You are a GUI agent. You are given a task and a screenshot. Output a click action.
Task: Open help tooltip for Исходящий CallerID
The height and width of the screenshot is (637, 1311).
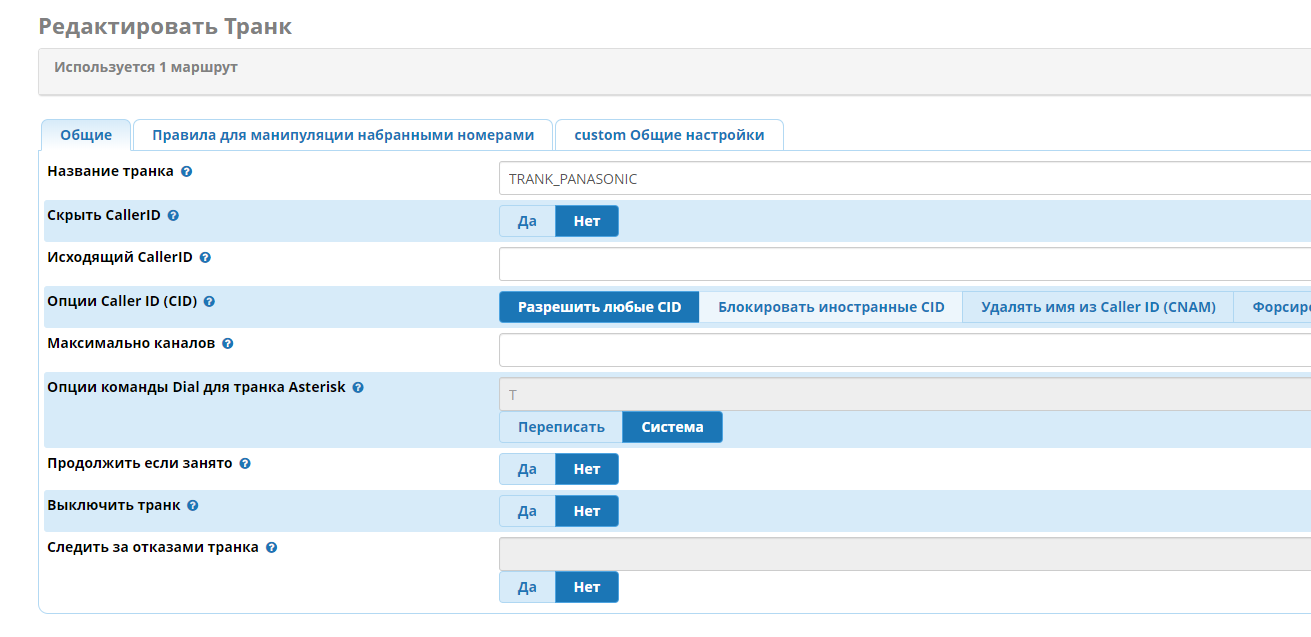click(x=205, y=258)
